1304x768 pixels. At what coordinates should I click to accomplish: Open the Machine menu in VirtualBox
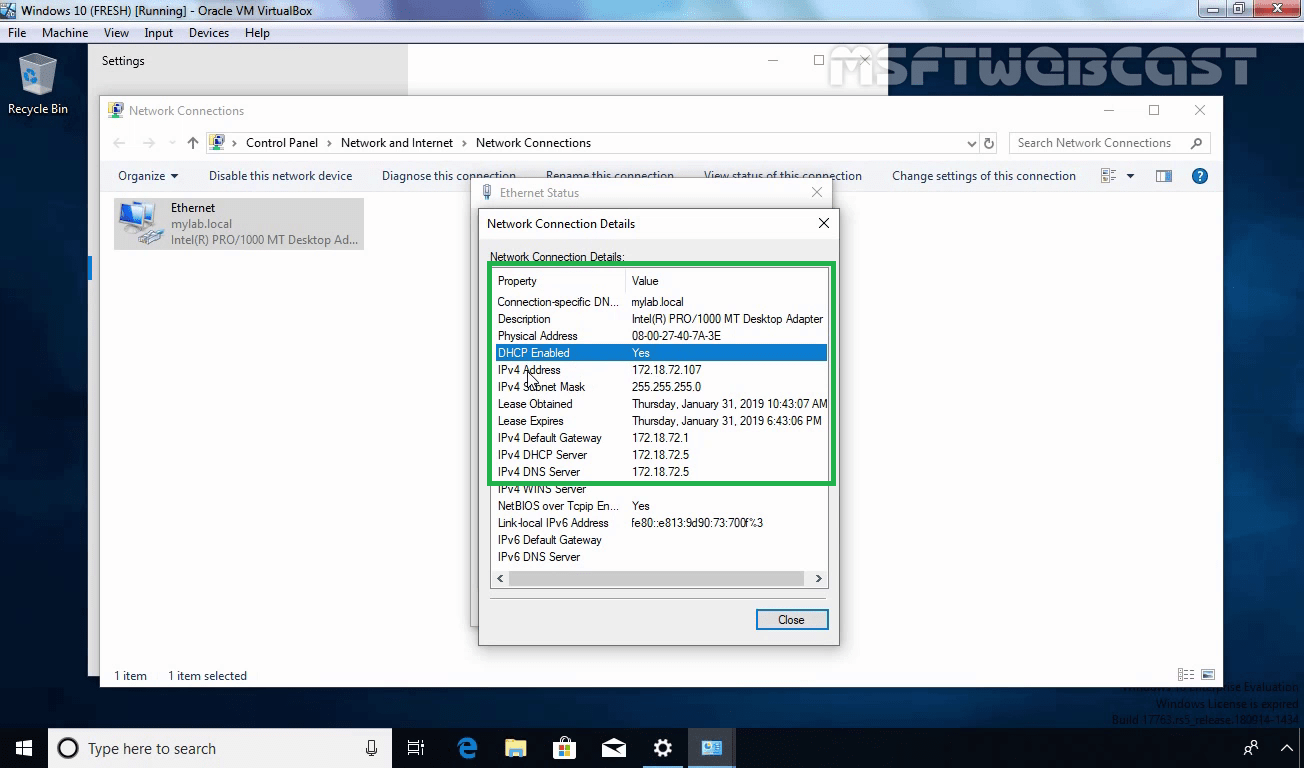(65, 32)
